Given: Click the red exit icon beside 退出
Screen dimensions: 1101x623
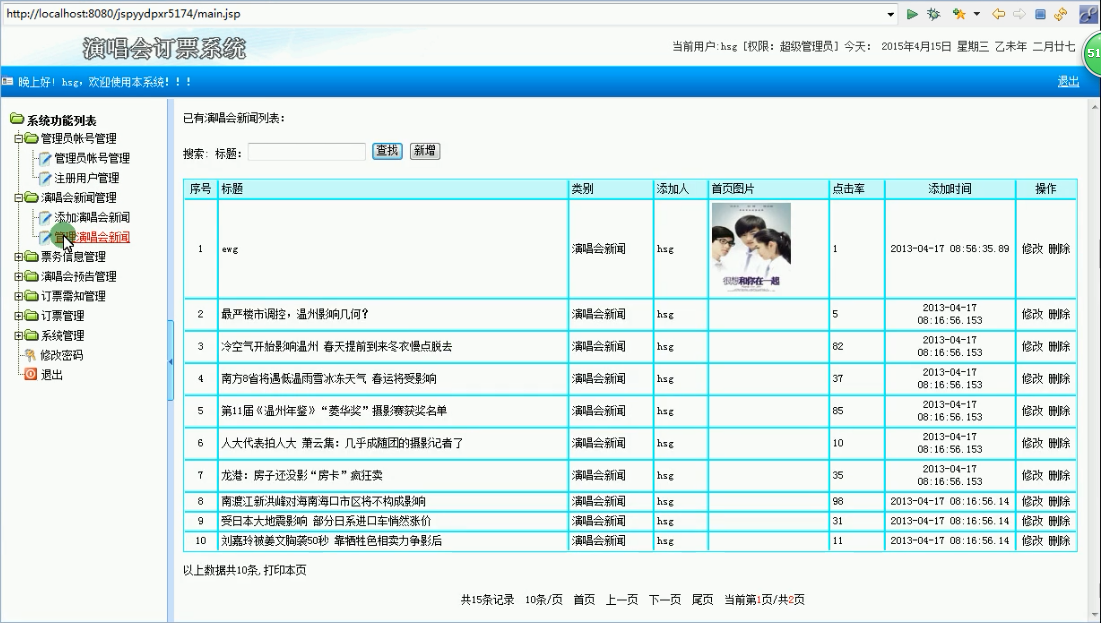Looking at the screenshot, I should pyautogui.click(x=30, y=375).
